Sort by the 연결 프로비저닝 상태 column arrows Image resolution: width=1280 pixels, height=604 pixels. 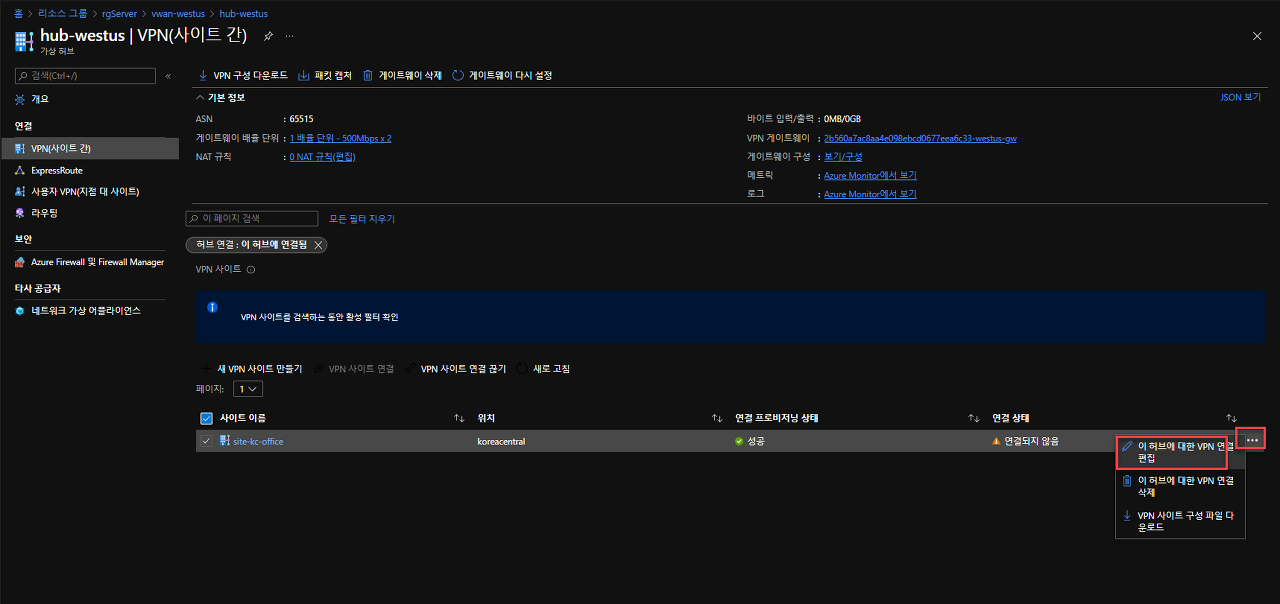(x=974, y=418)
